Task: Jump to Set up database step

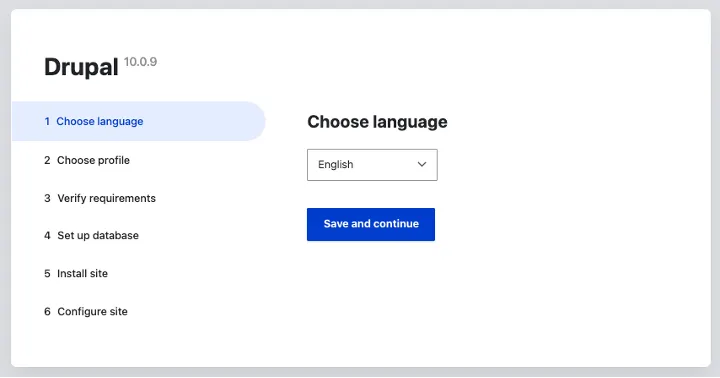Action: [98, 236]
